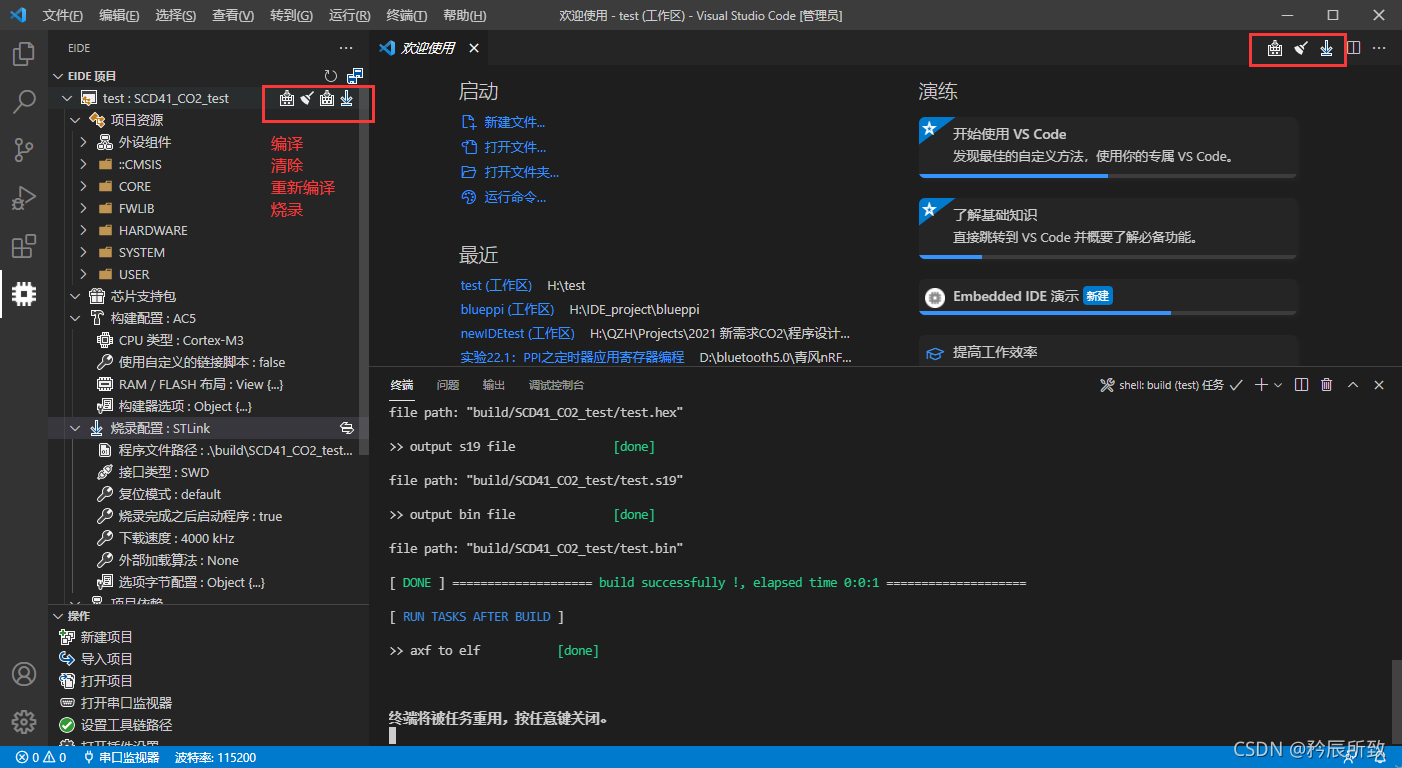The width and height of the screenshot is (1402, 768).
Task: Expand the CORE folder
Action: point(83,186)
